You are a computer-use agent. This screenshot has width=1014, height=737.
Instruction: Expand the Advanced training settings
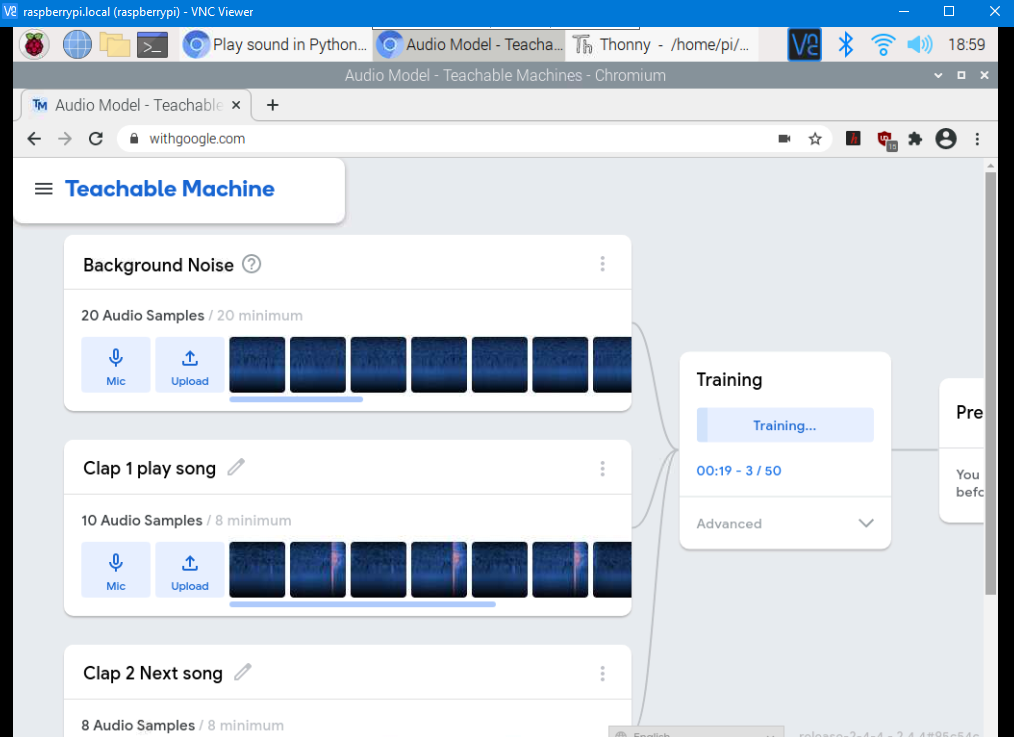tap(785, 524)
